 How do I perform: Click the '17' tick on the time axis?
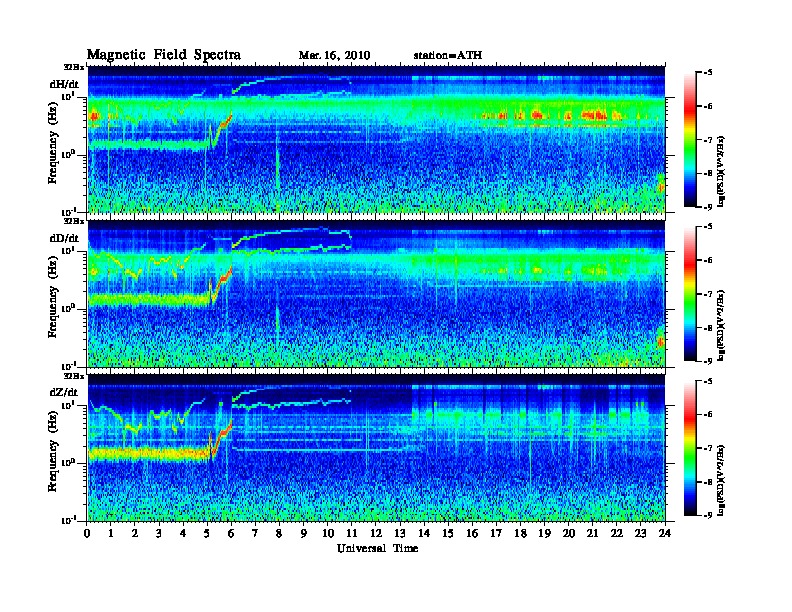pyautogui.click(x=497, y=533)
